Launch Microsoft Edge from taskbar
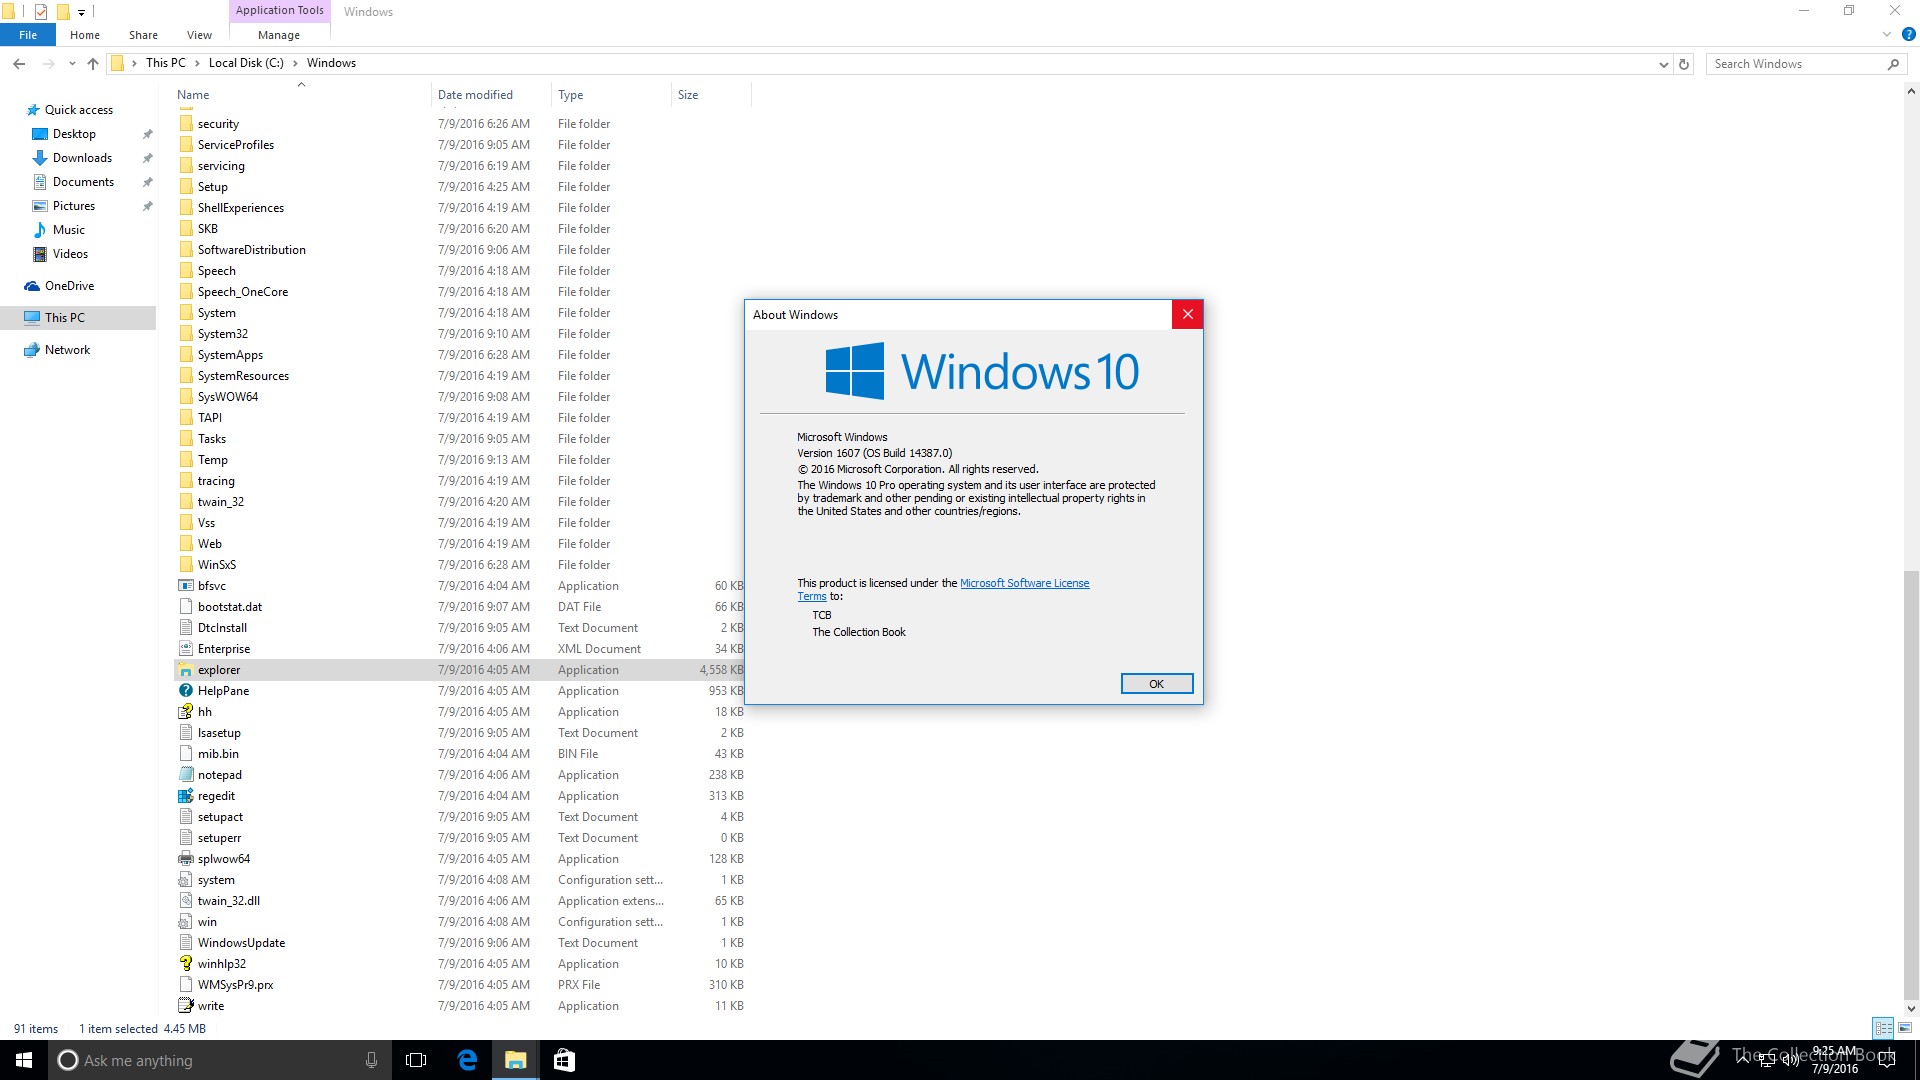Image resolution: width=1920 pixels, height=1080 pixels. (x=467, y=1060)
